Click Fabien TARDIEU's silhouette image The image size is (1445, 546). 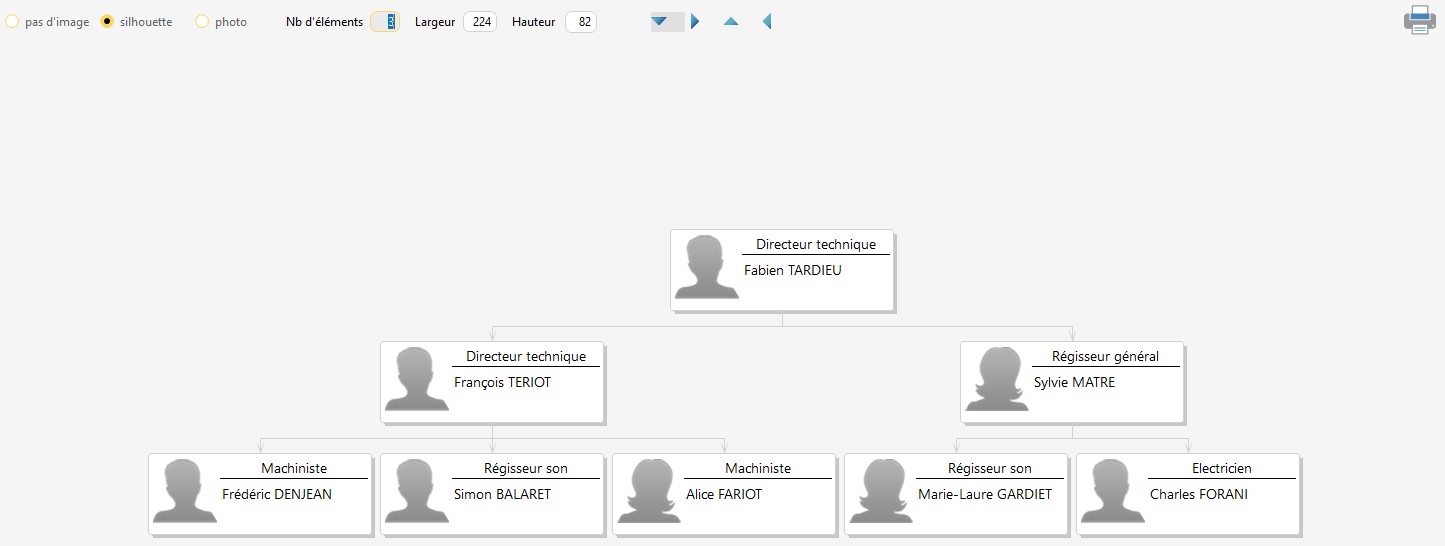(707, 268)
